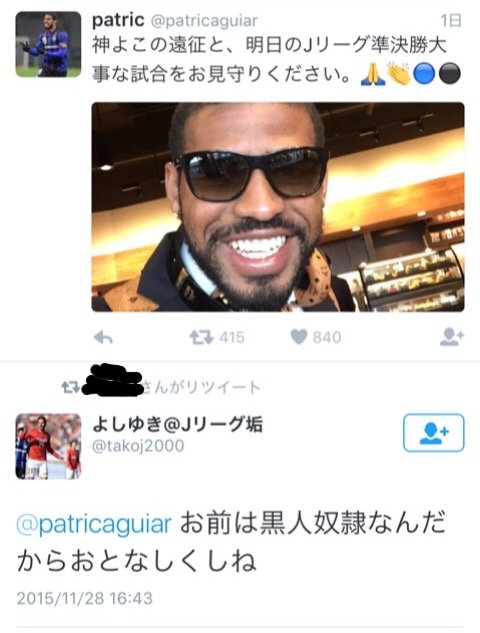
Task: Open the @patricaguiar handle next to patric
Action: [204, 21]
